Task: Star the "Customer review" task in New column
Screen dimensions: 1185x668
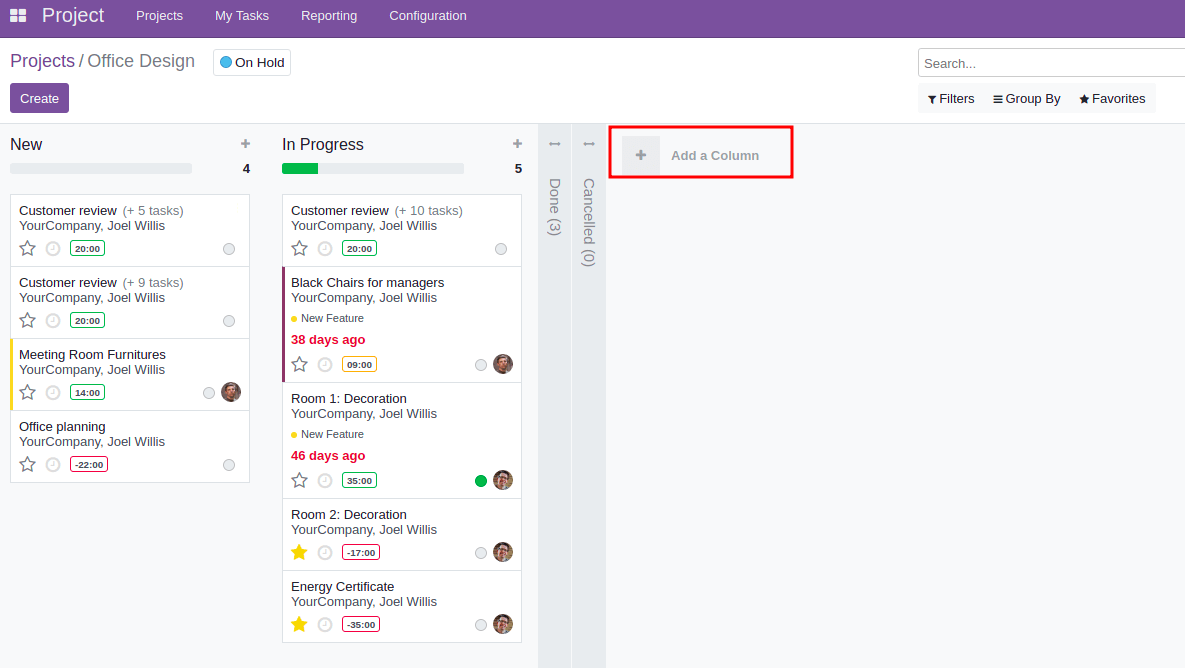Action: point(27,247)
